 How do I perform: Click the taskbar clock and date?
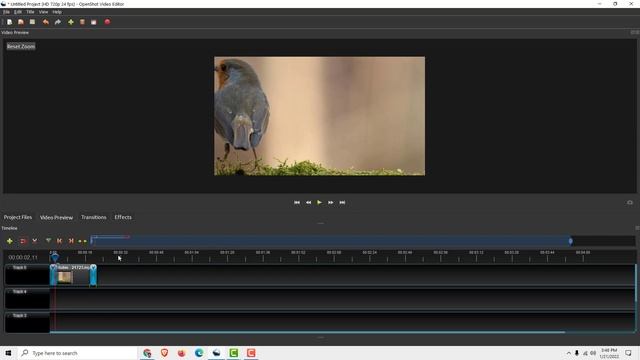[x=609, y=353]
